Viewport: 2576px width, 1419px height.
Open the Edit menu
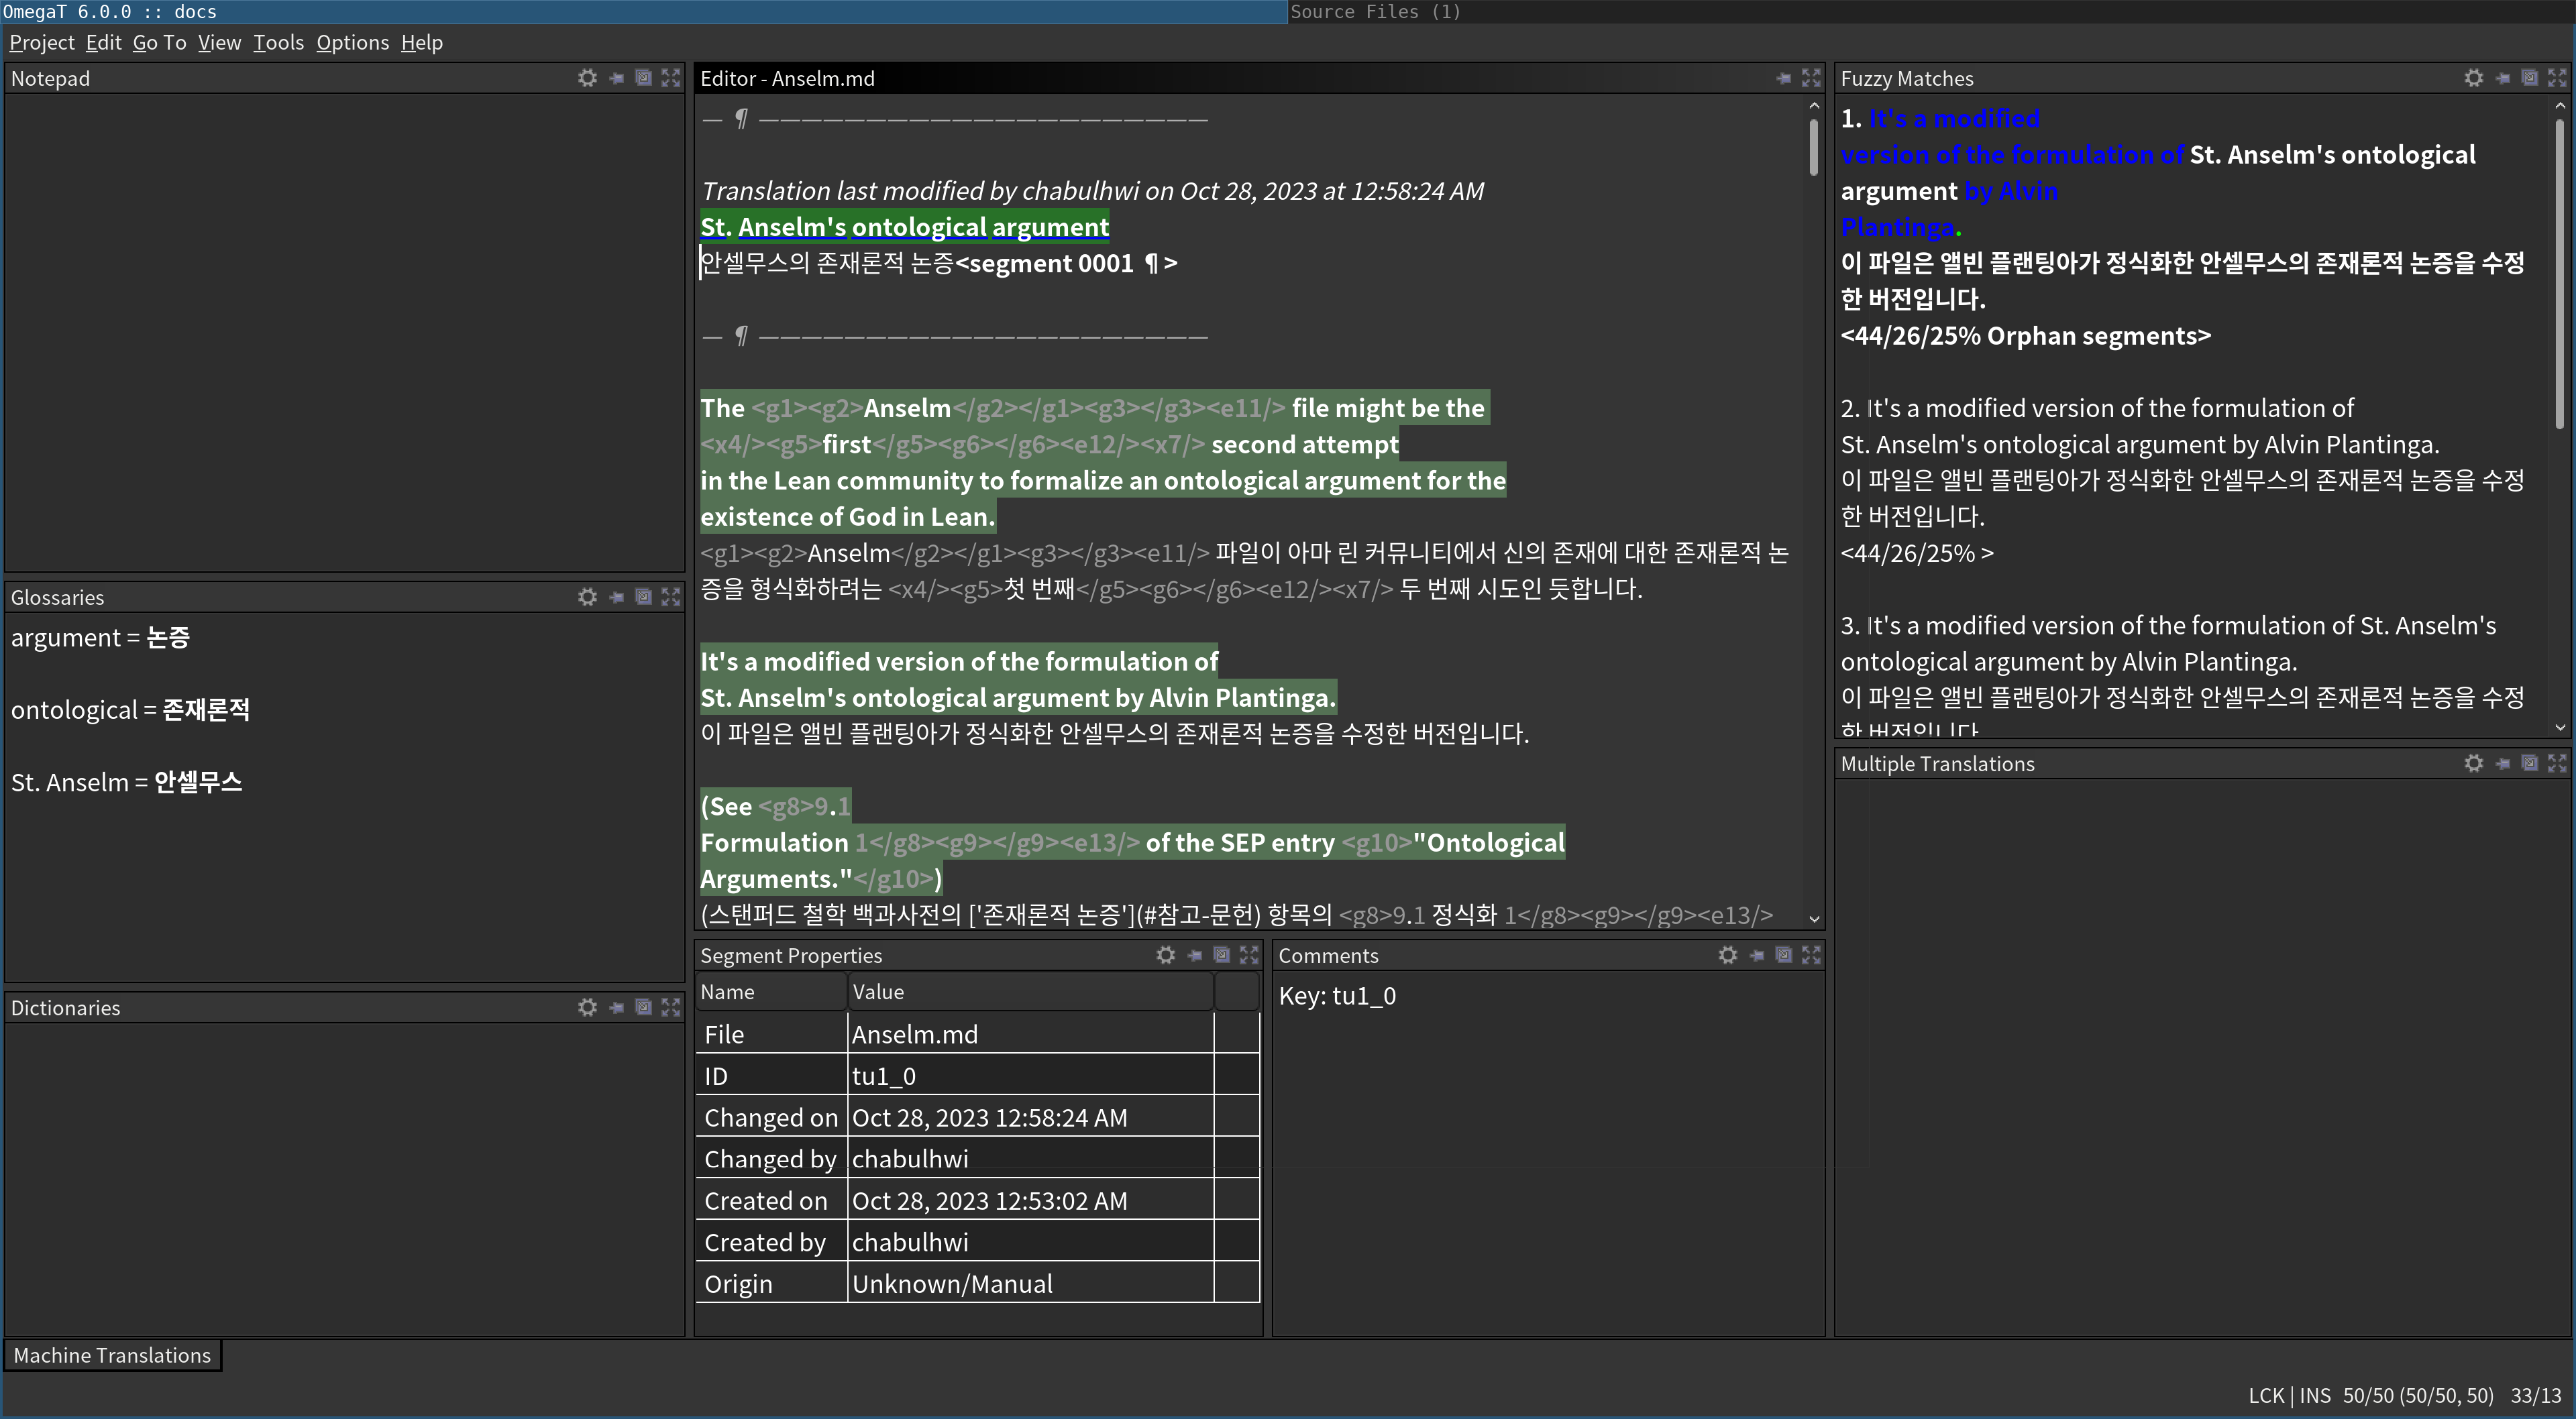pyautogui.click(x=103, y=42)
